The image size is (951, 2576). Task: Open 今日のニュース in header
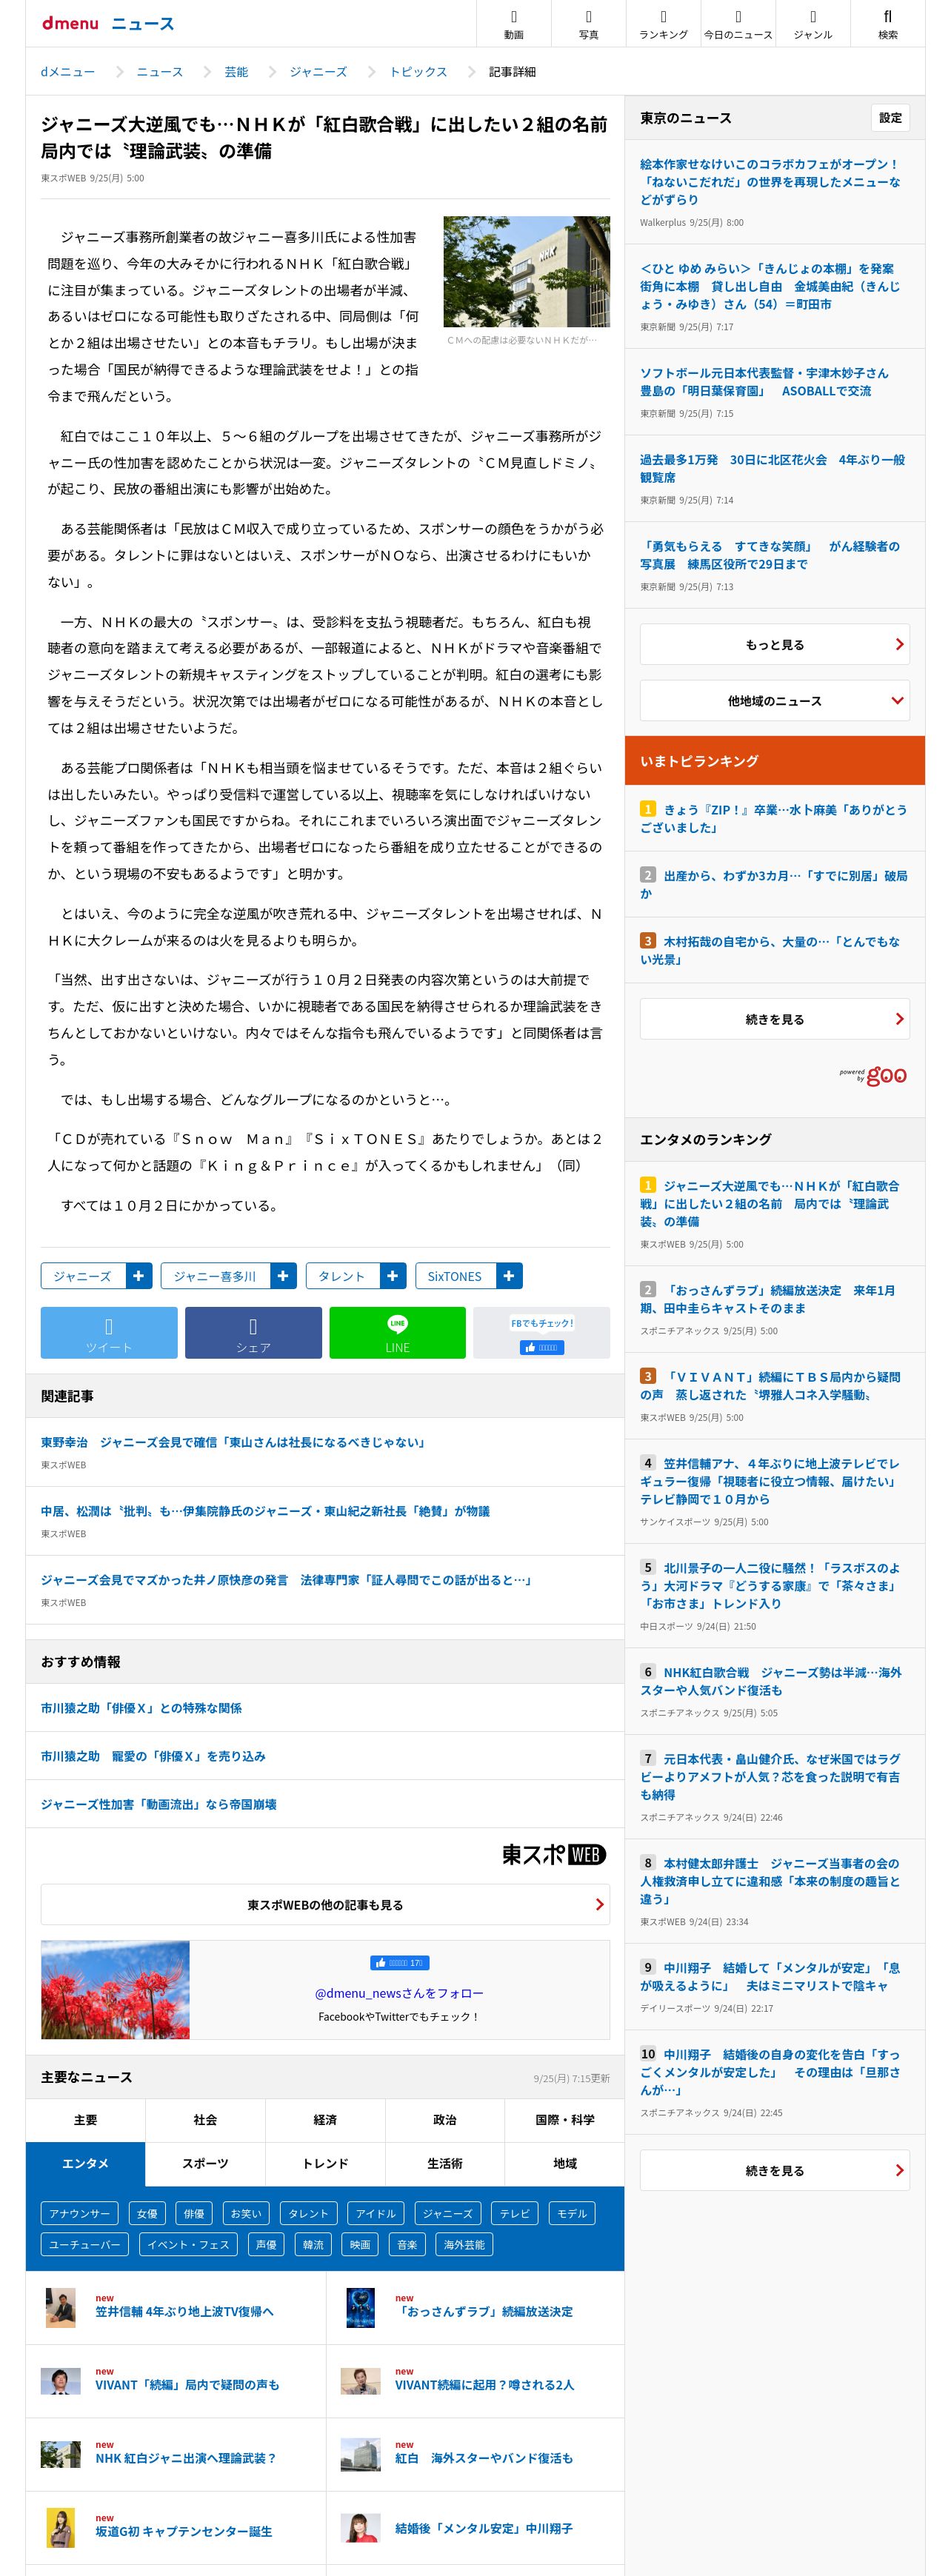[x=738, y=23]
